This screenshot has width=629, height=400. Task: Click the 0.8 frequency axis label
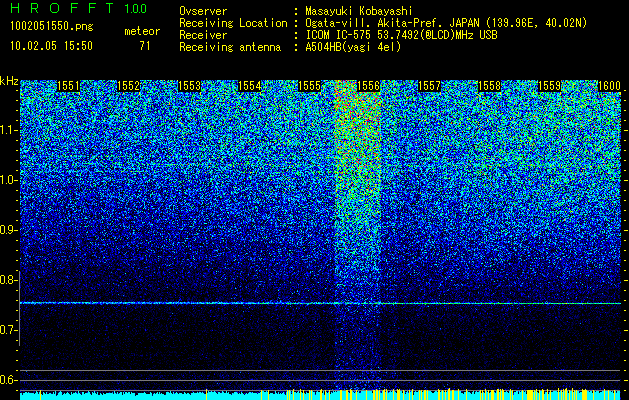[x=8, y=280]
